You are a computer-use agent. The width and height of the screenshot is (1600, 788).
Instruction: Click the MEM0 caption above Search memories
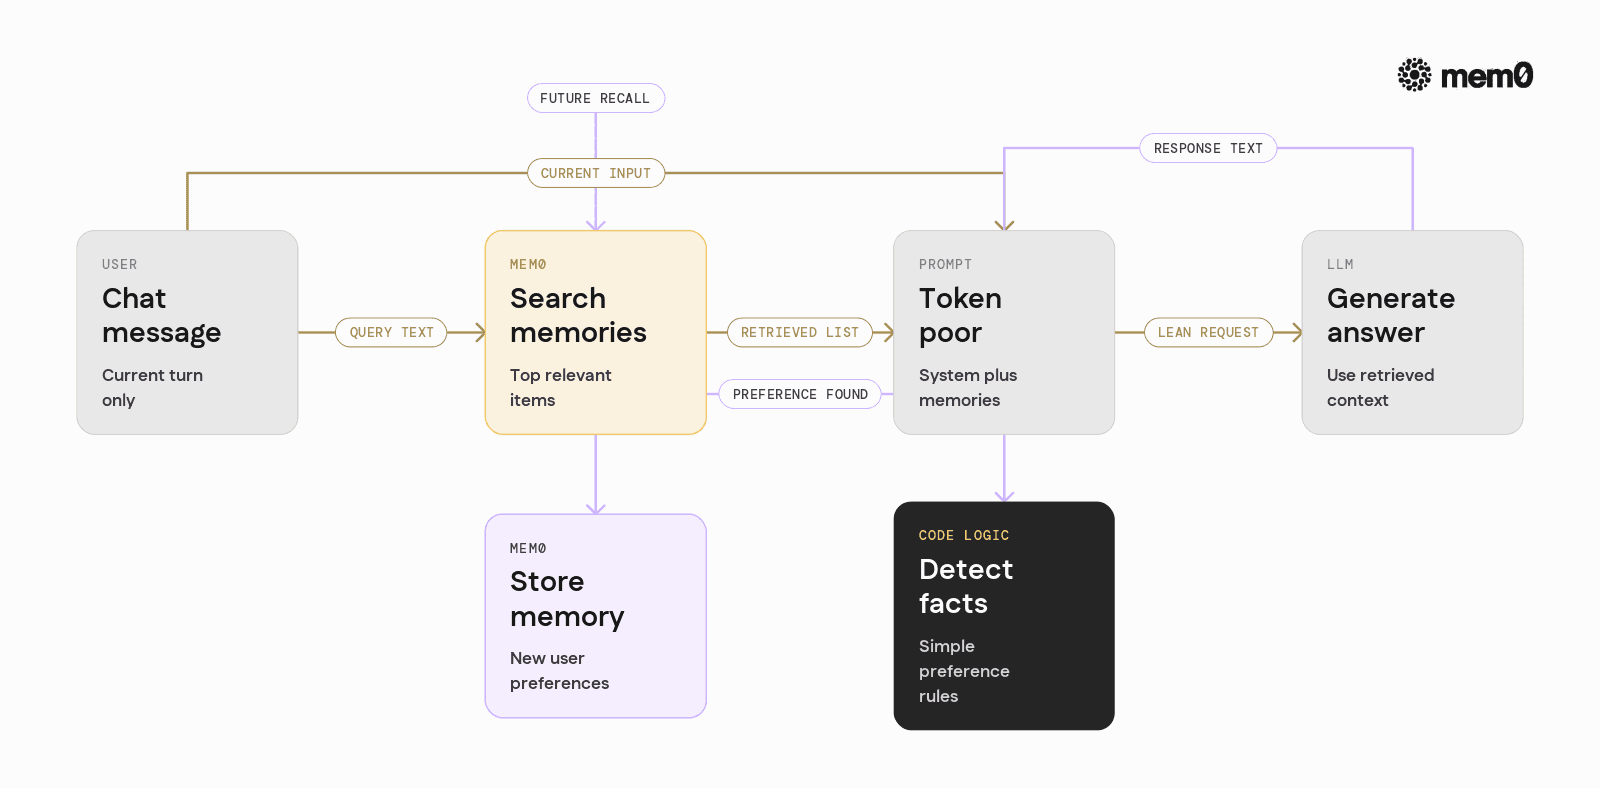point(528,265)
